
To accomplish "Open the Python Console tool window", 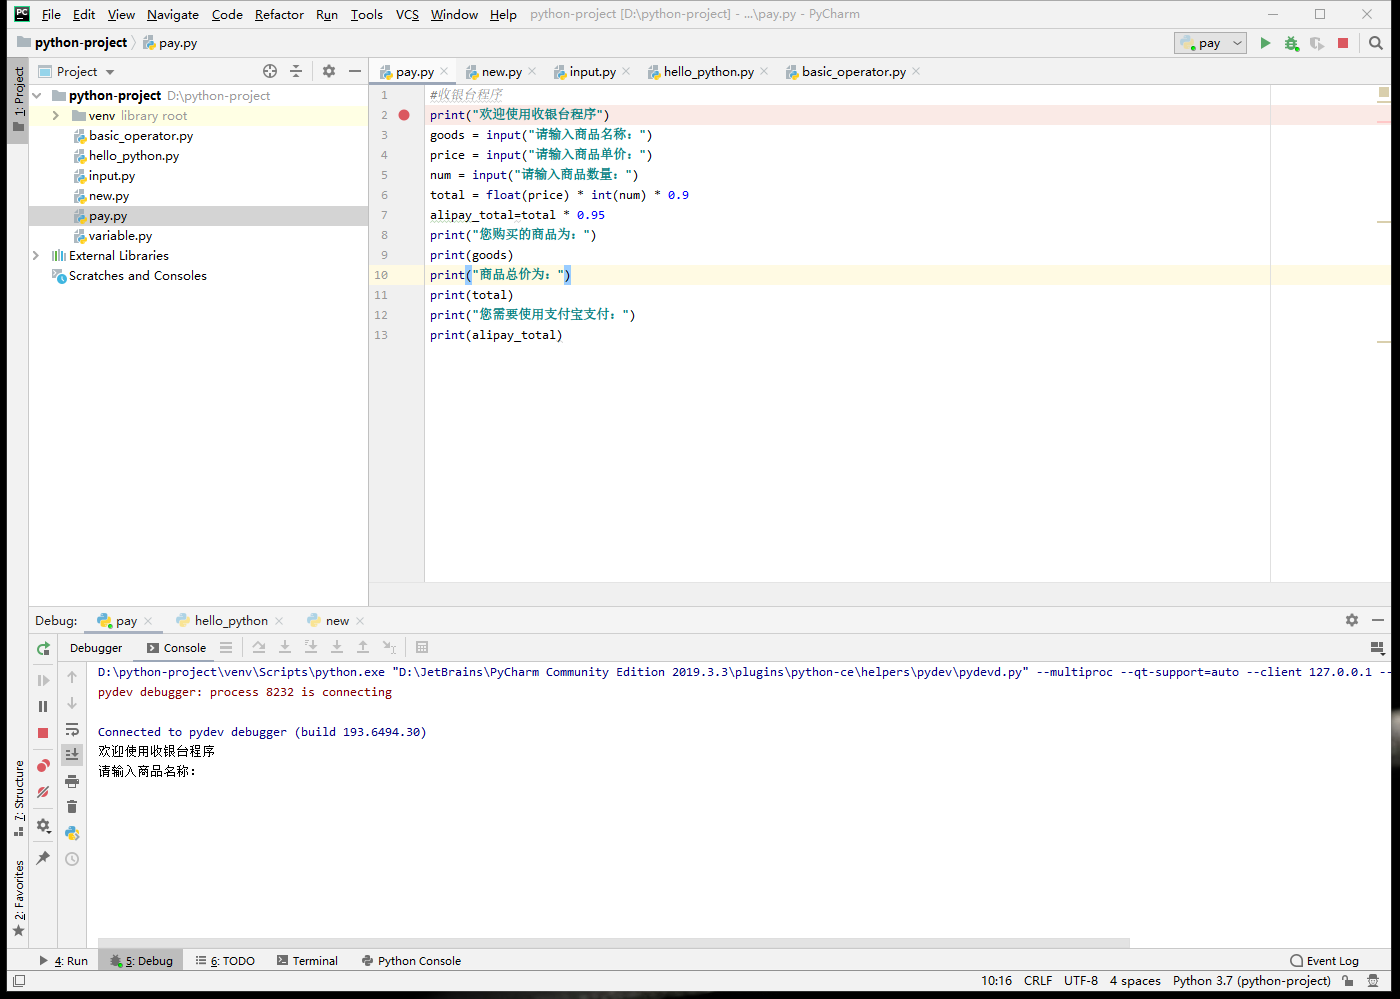I will point(411,961).
